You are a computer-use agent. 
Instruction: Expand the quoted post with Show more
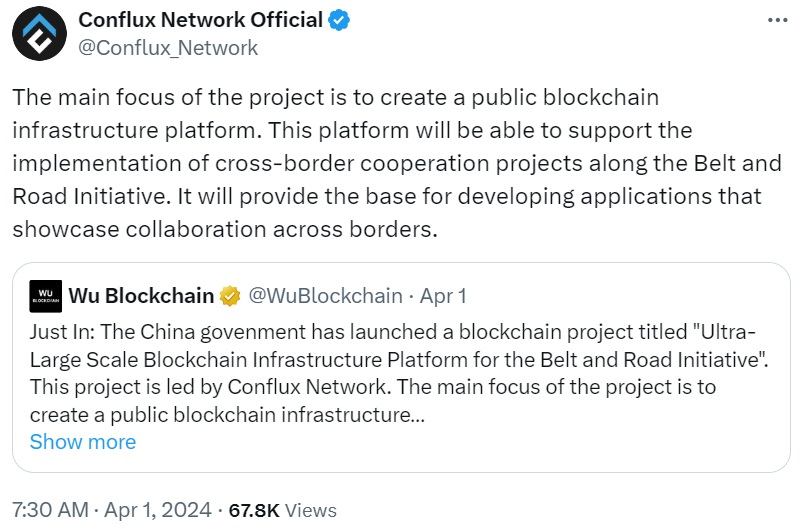coord(83,441)
